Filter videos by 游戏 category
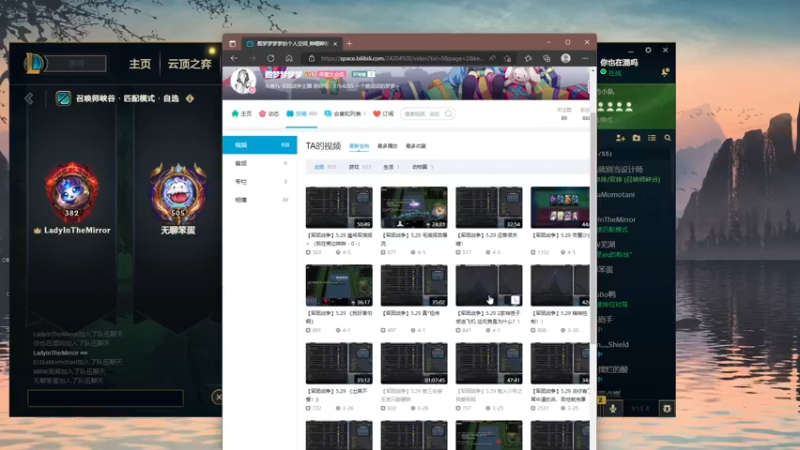This screenshot has width=800, height=450. click(360, 167)
